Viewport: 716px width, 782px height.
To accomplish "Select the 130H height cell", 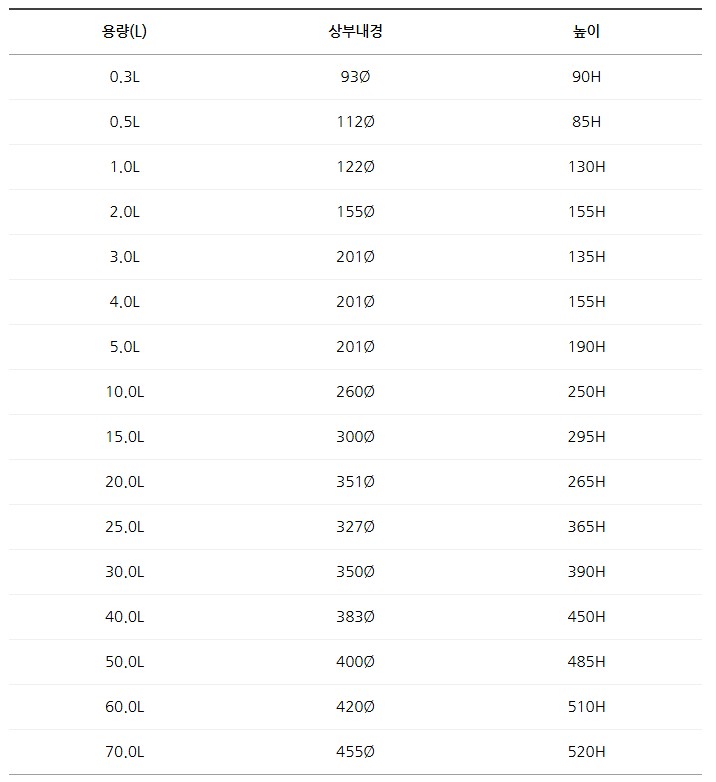I will pos(586,167).
